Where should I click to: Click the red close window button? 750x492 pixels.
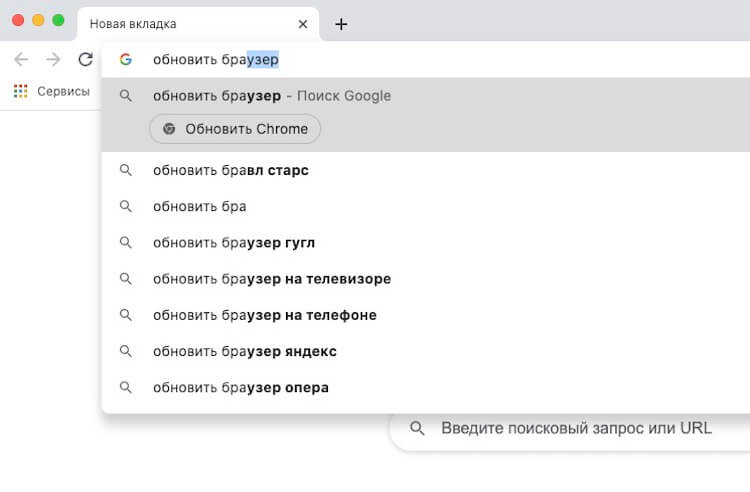pyautogui.click(x=18, y=20)
